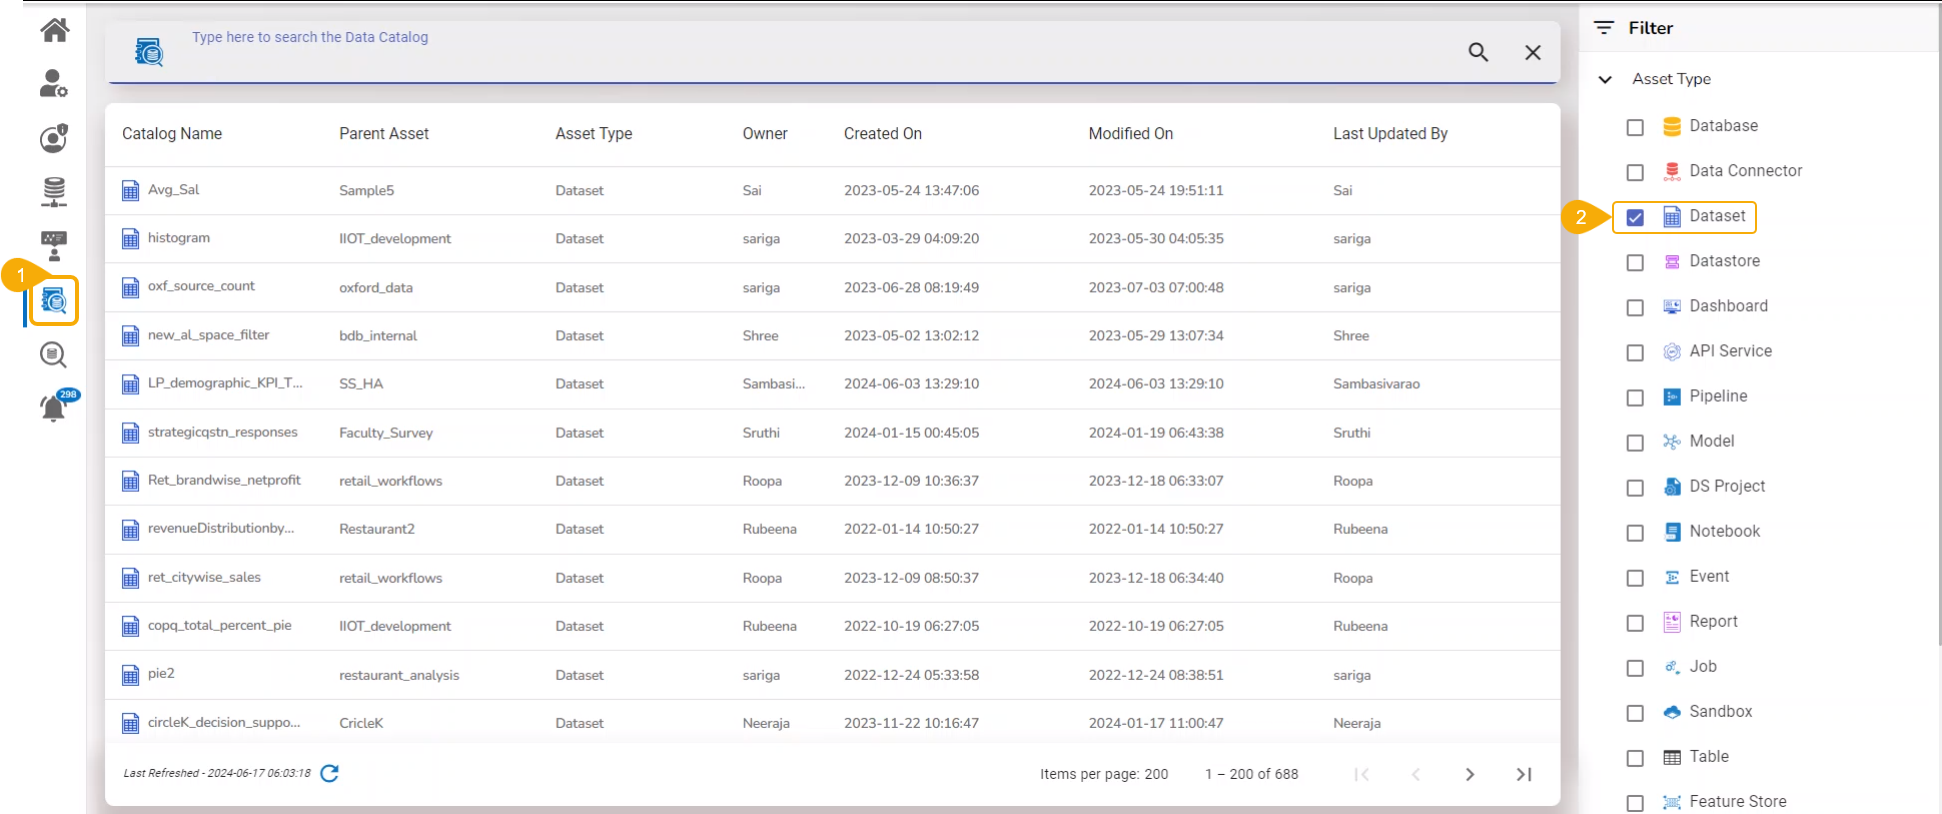Open the data store stack sidebar icon
The width and height of the screenshot is (1942, 814).
[54, 191]
